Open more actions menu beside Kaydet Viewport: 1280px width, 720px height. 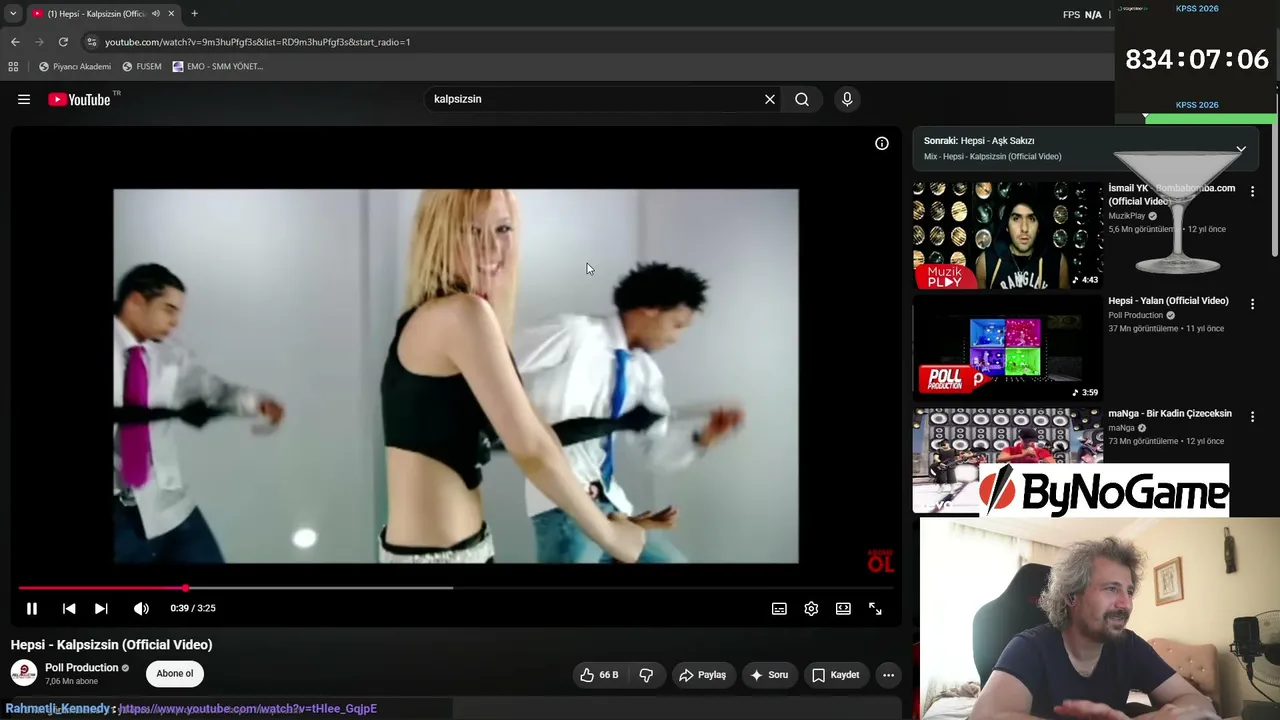(x=888, y=675)
